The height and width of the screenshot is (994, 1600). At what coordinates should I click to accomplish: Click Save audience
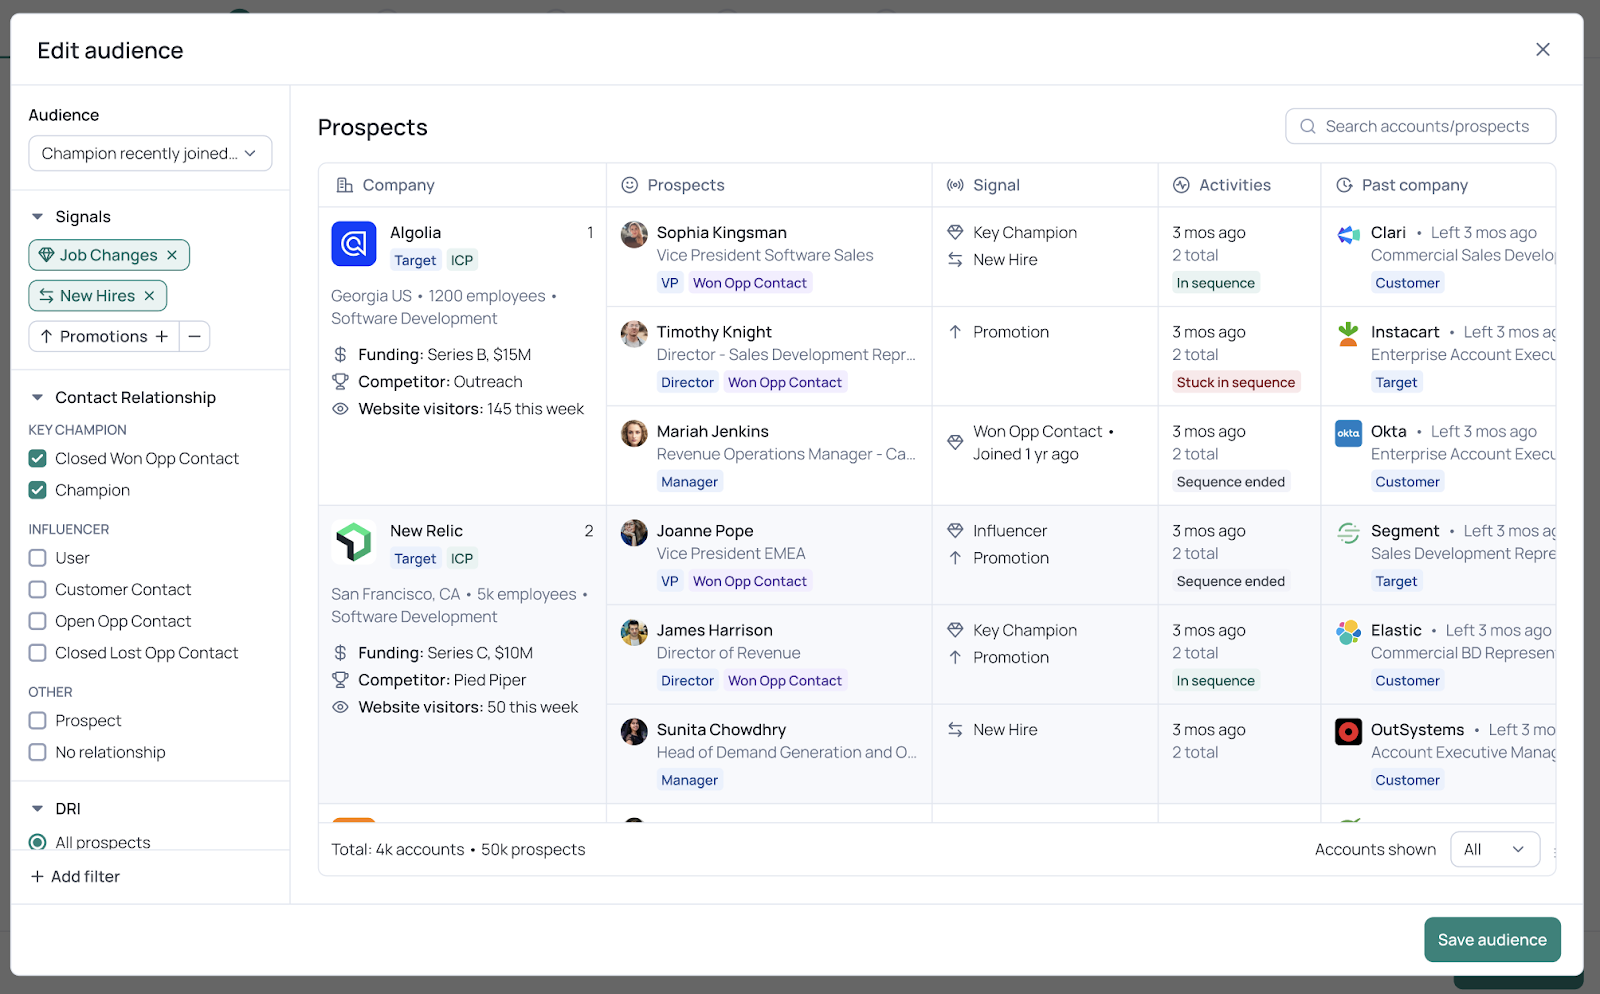(x=1492, y=940)
